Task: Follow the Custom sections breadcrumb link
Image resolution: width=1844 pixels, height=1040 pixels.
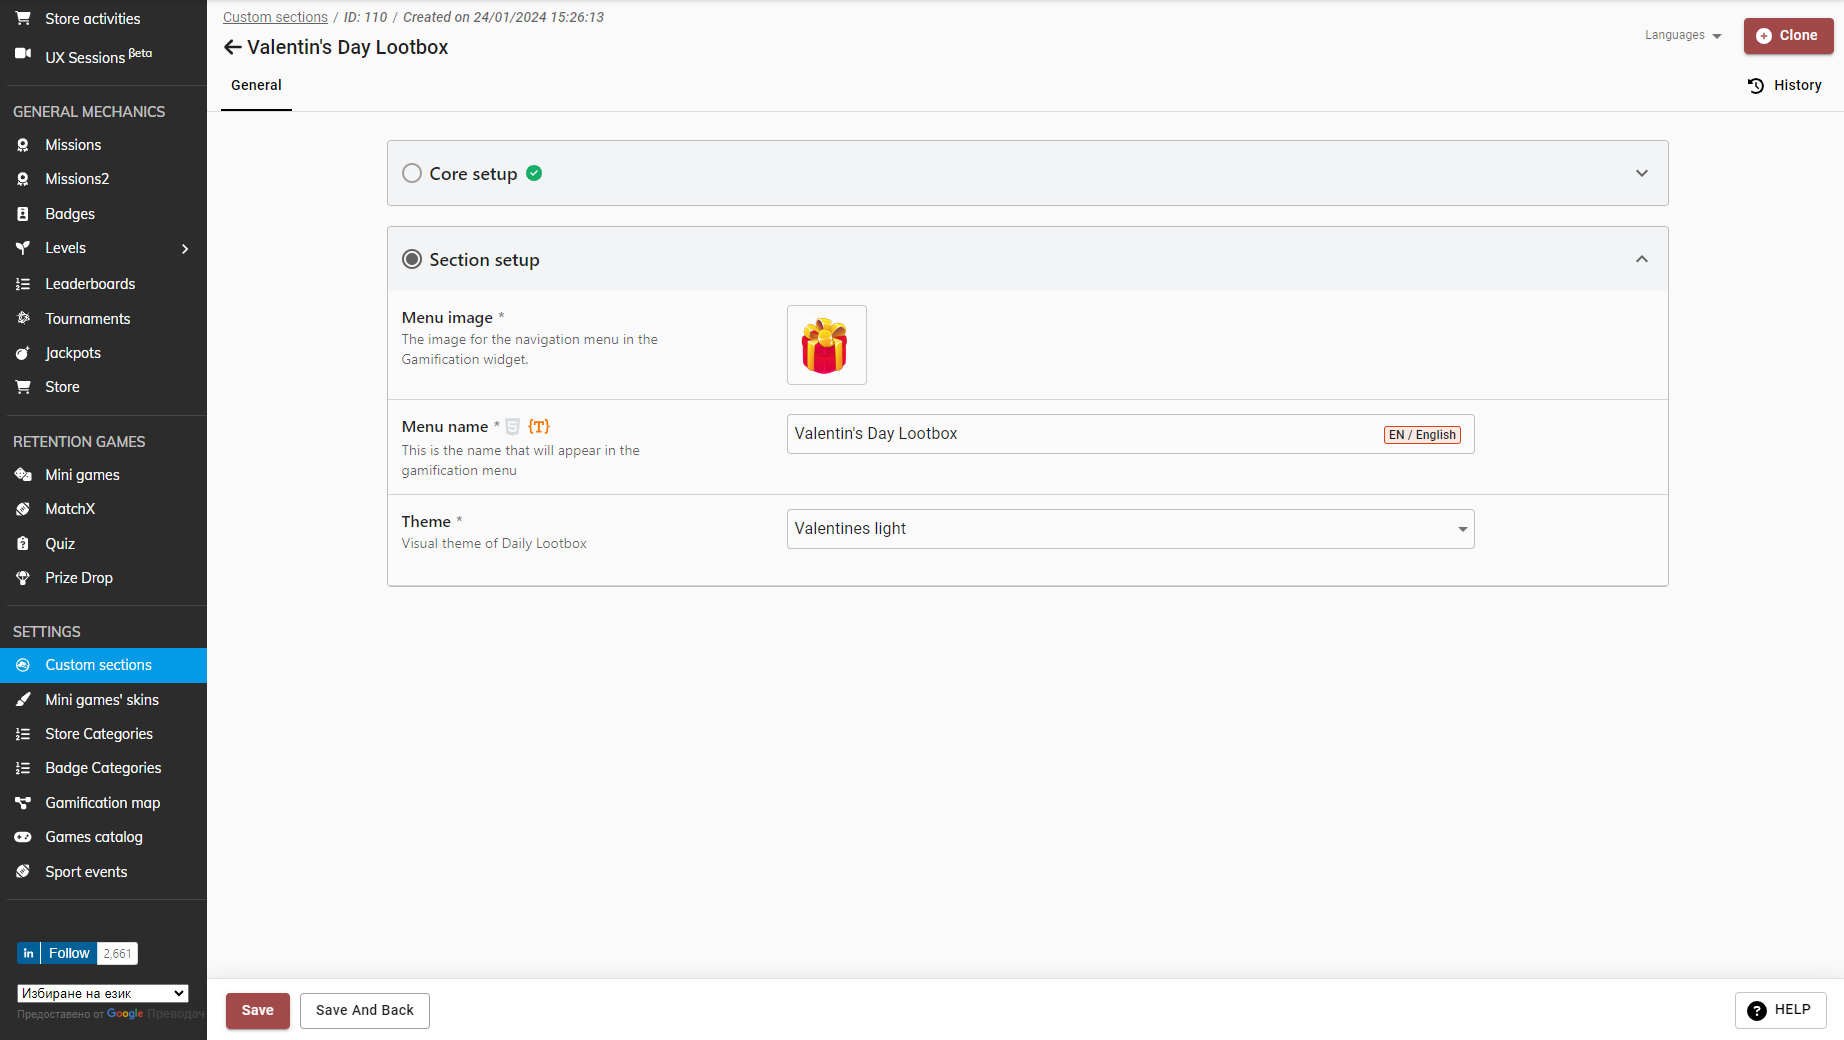Action: point(275,17)
